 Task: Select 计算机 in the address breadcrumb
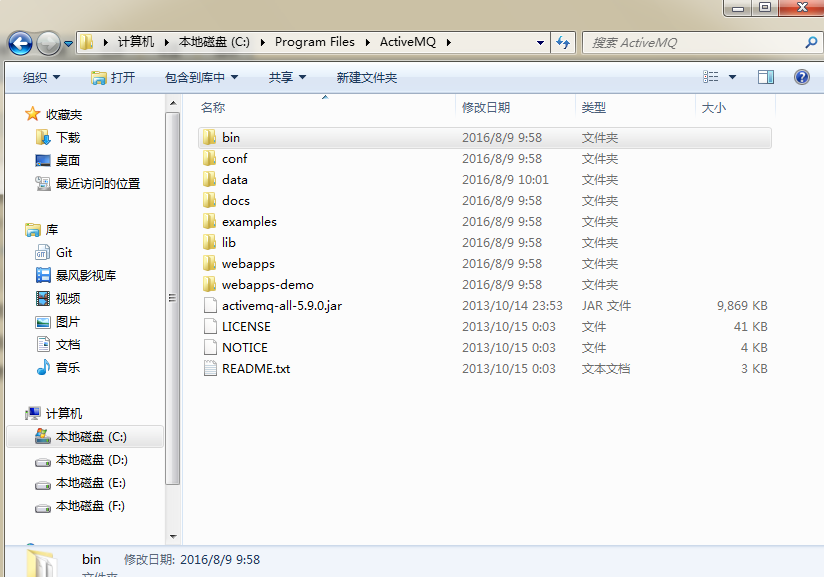click(136, 42)
